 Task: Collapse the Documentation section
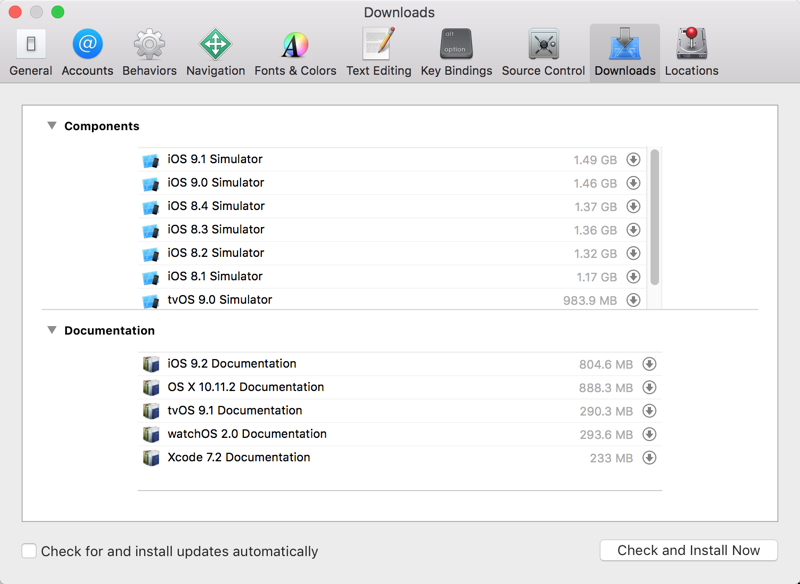click(52, 330)
